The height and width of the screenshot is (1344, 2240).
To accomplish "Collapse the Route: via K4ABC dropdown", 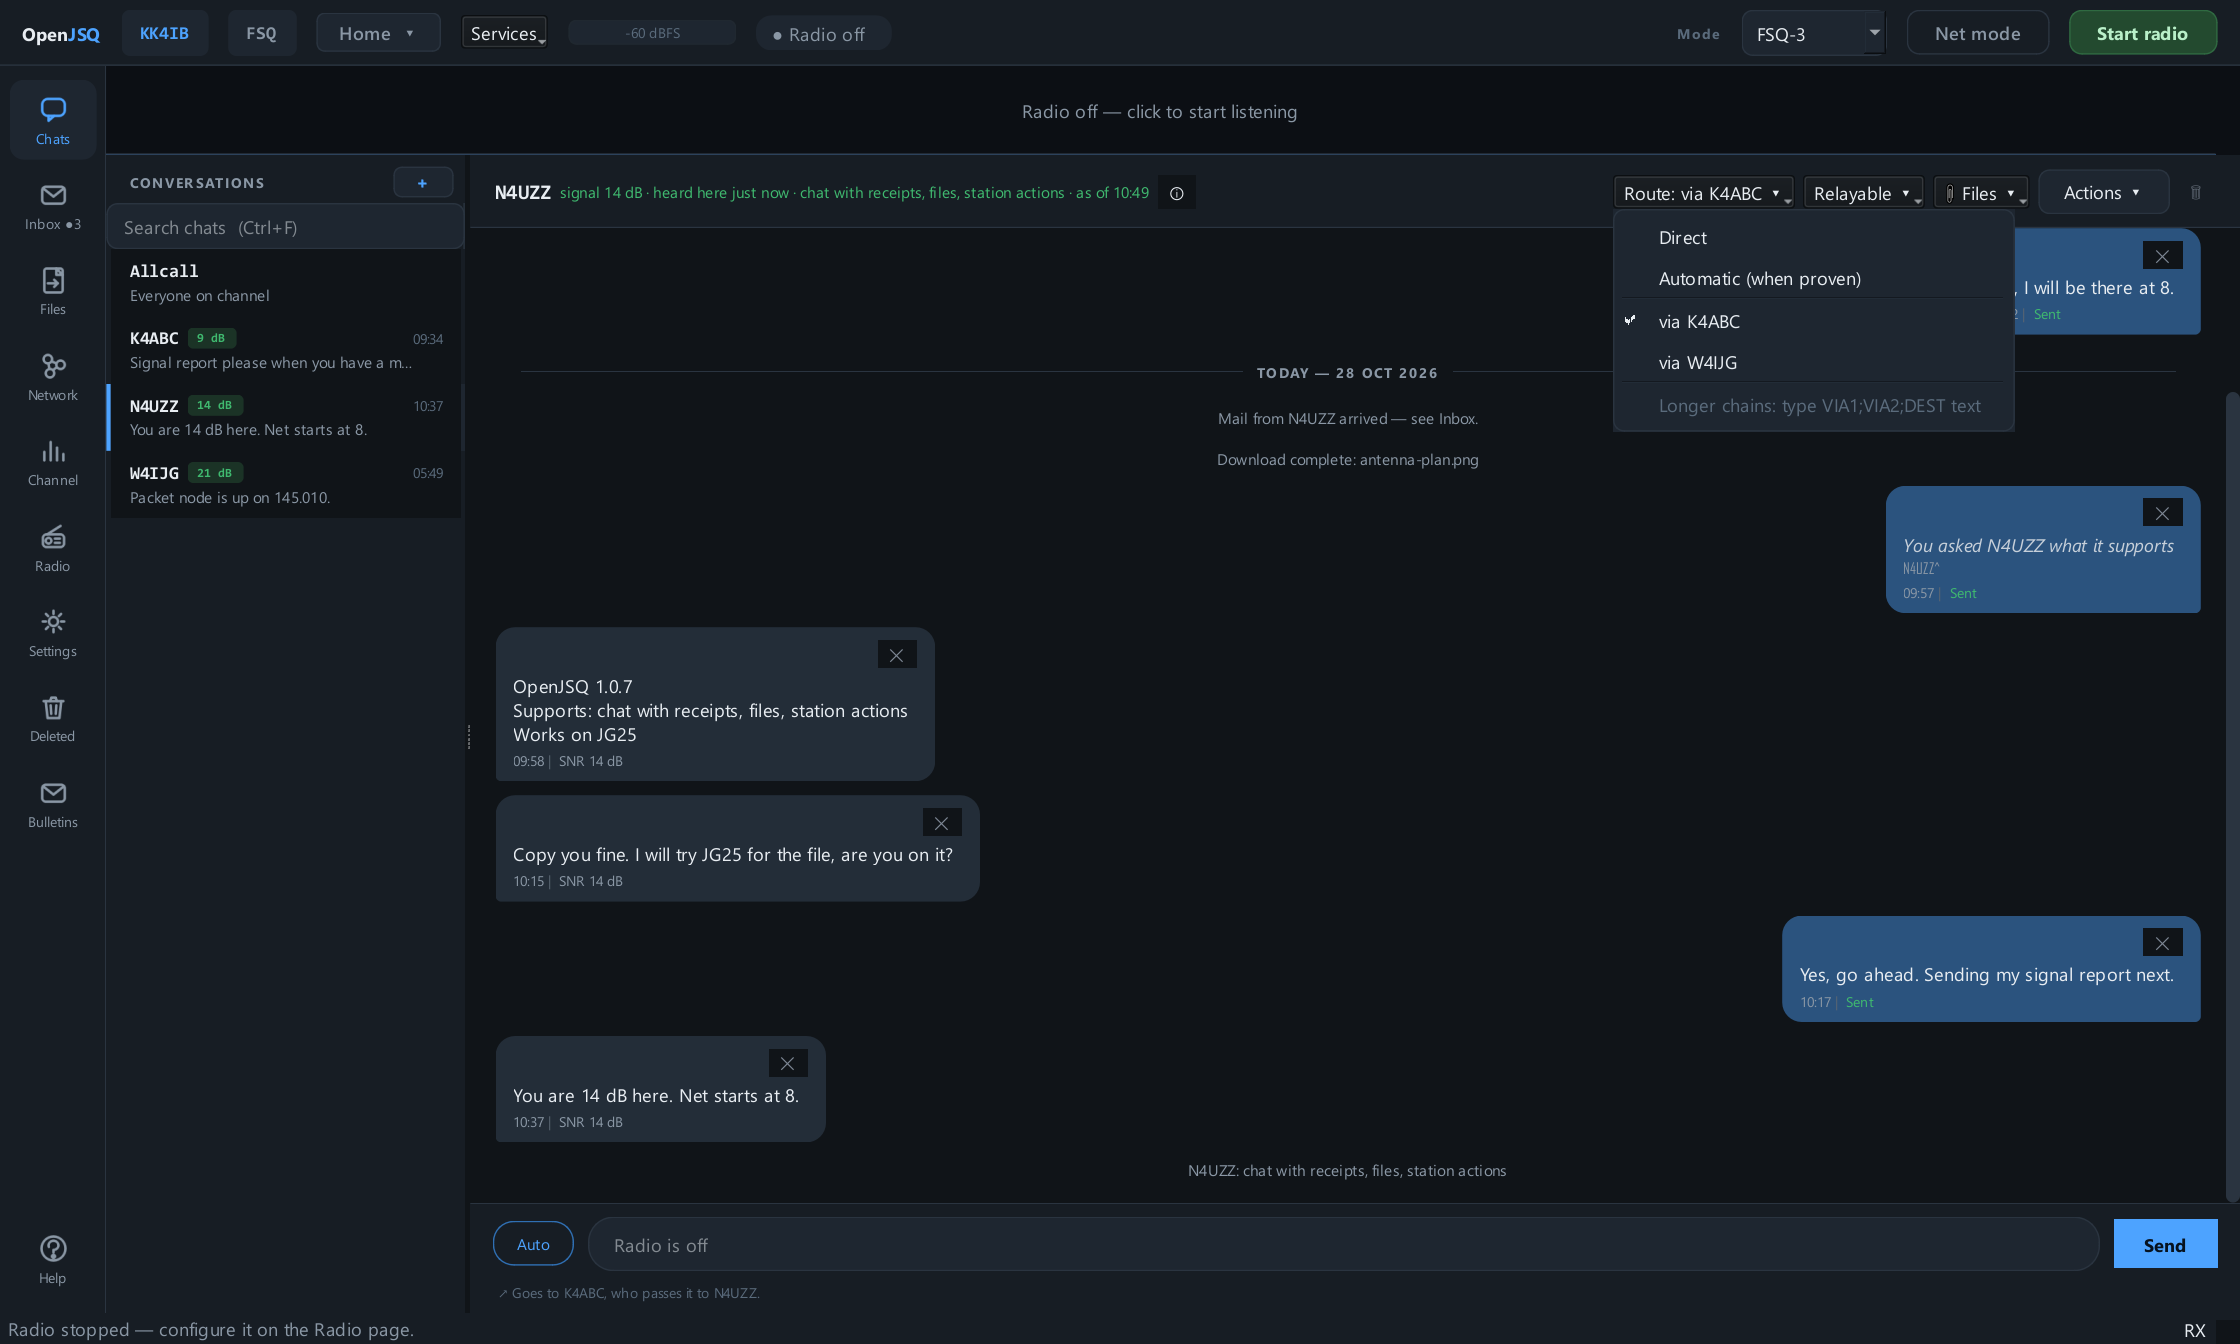I will [1703, 193].
